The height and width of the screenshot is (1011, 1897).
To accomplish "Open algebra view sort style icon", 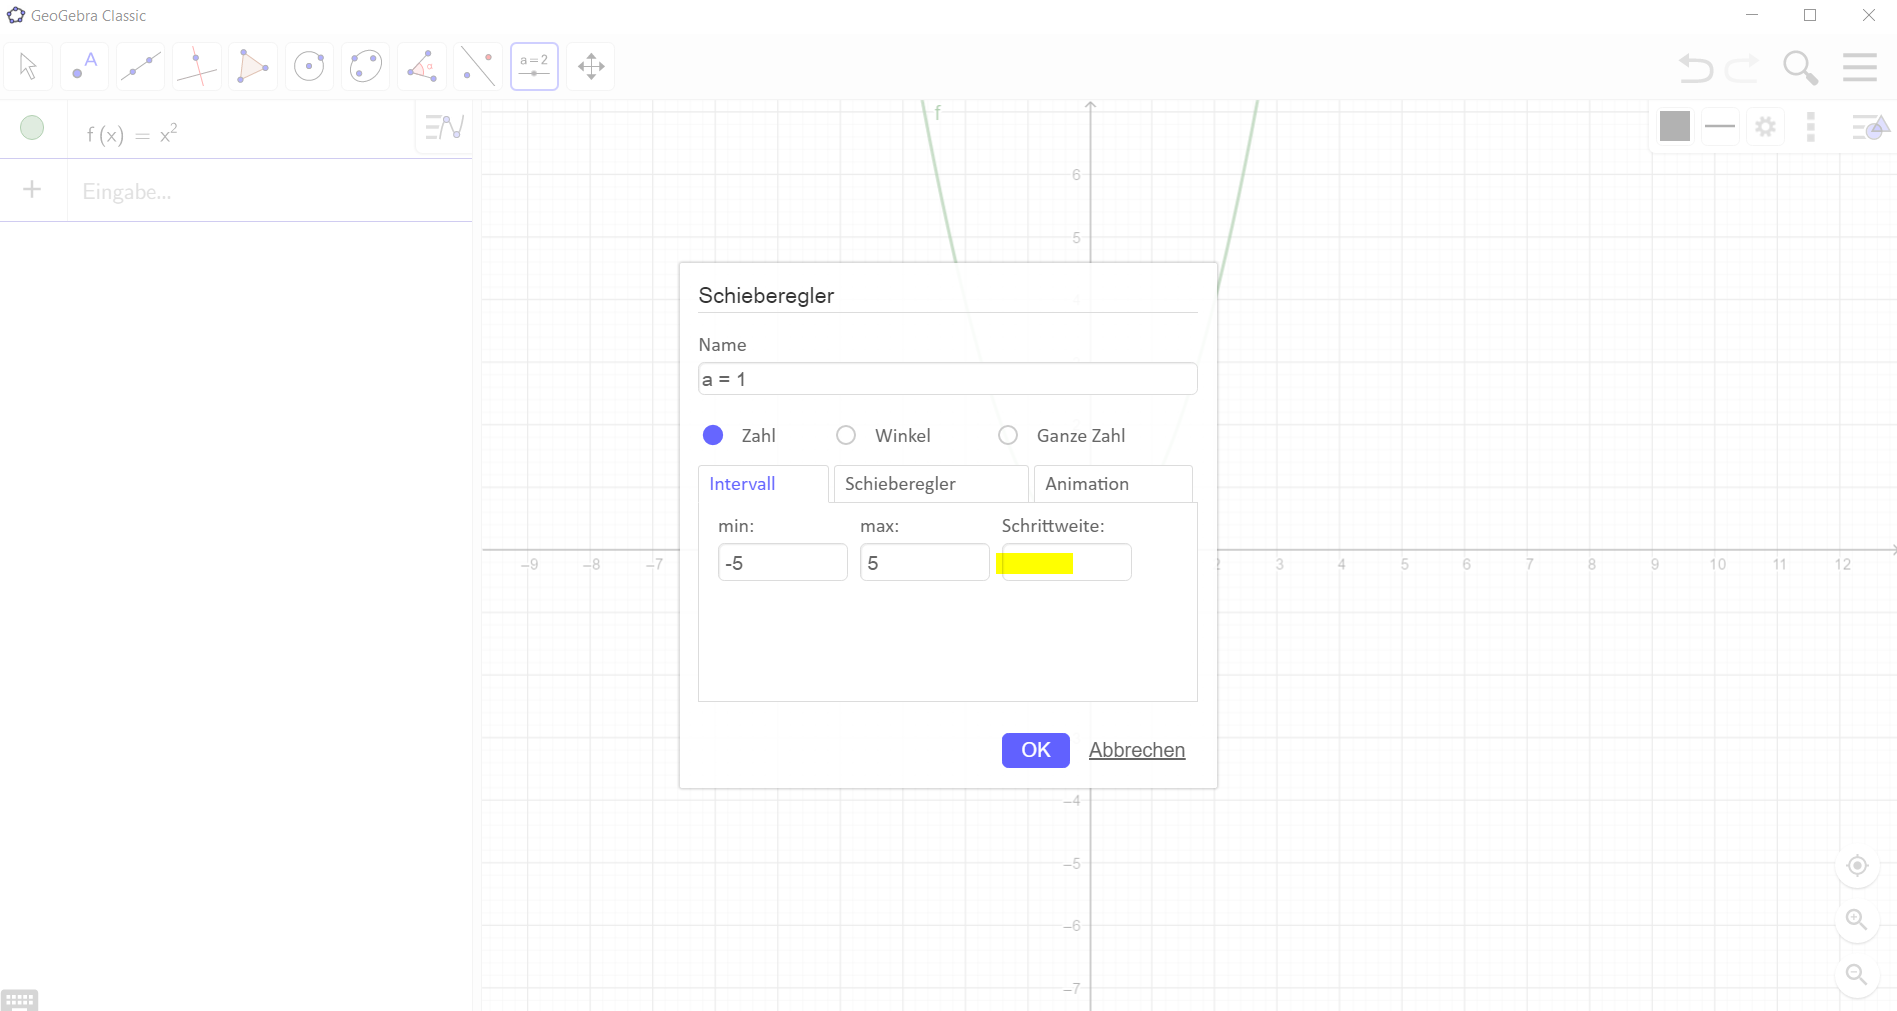I will point(444,127).
